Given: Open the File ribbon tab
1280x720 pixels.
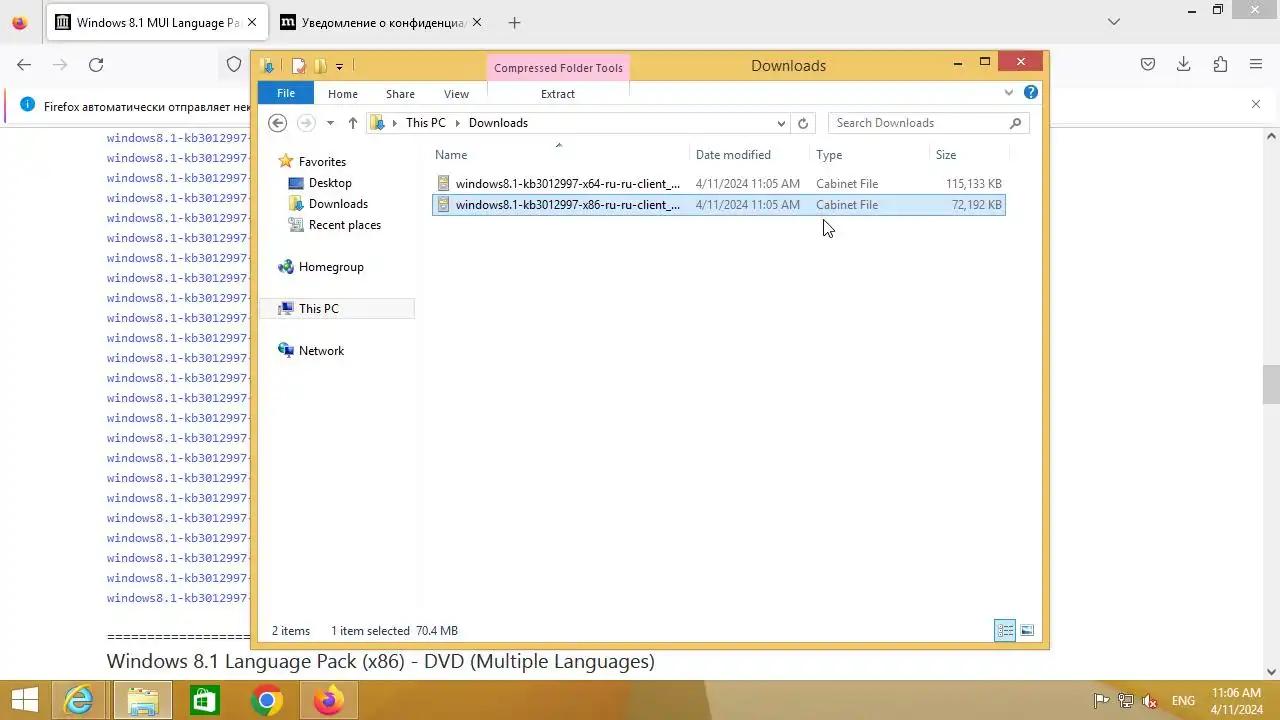Looking at the screenshot, I should pos(286,93).
